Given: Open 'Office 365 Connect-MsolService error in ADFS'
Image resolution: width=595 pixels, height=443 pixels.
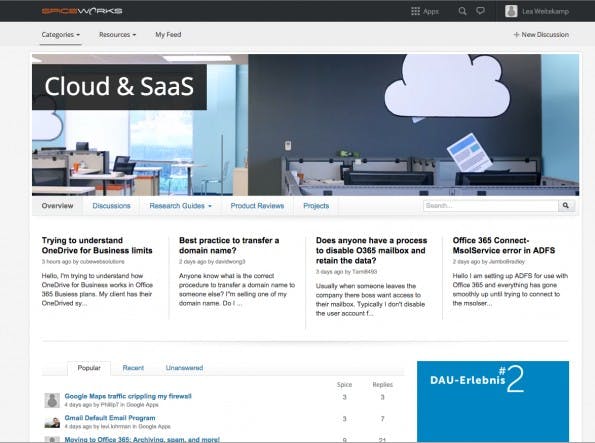Looking at the screenshot, I should pyautogui.click(x=504, y=245).
